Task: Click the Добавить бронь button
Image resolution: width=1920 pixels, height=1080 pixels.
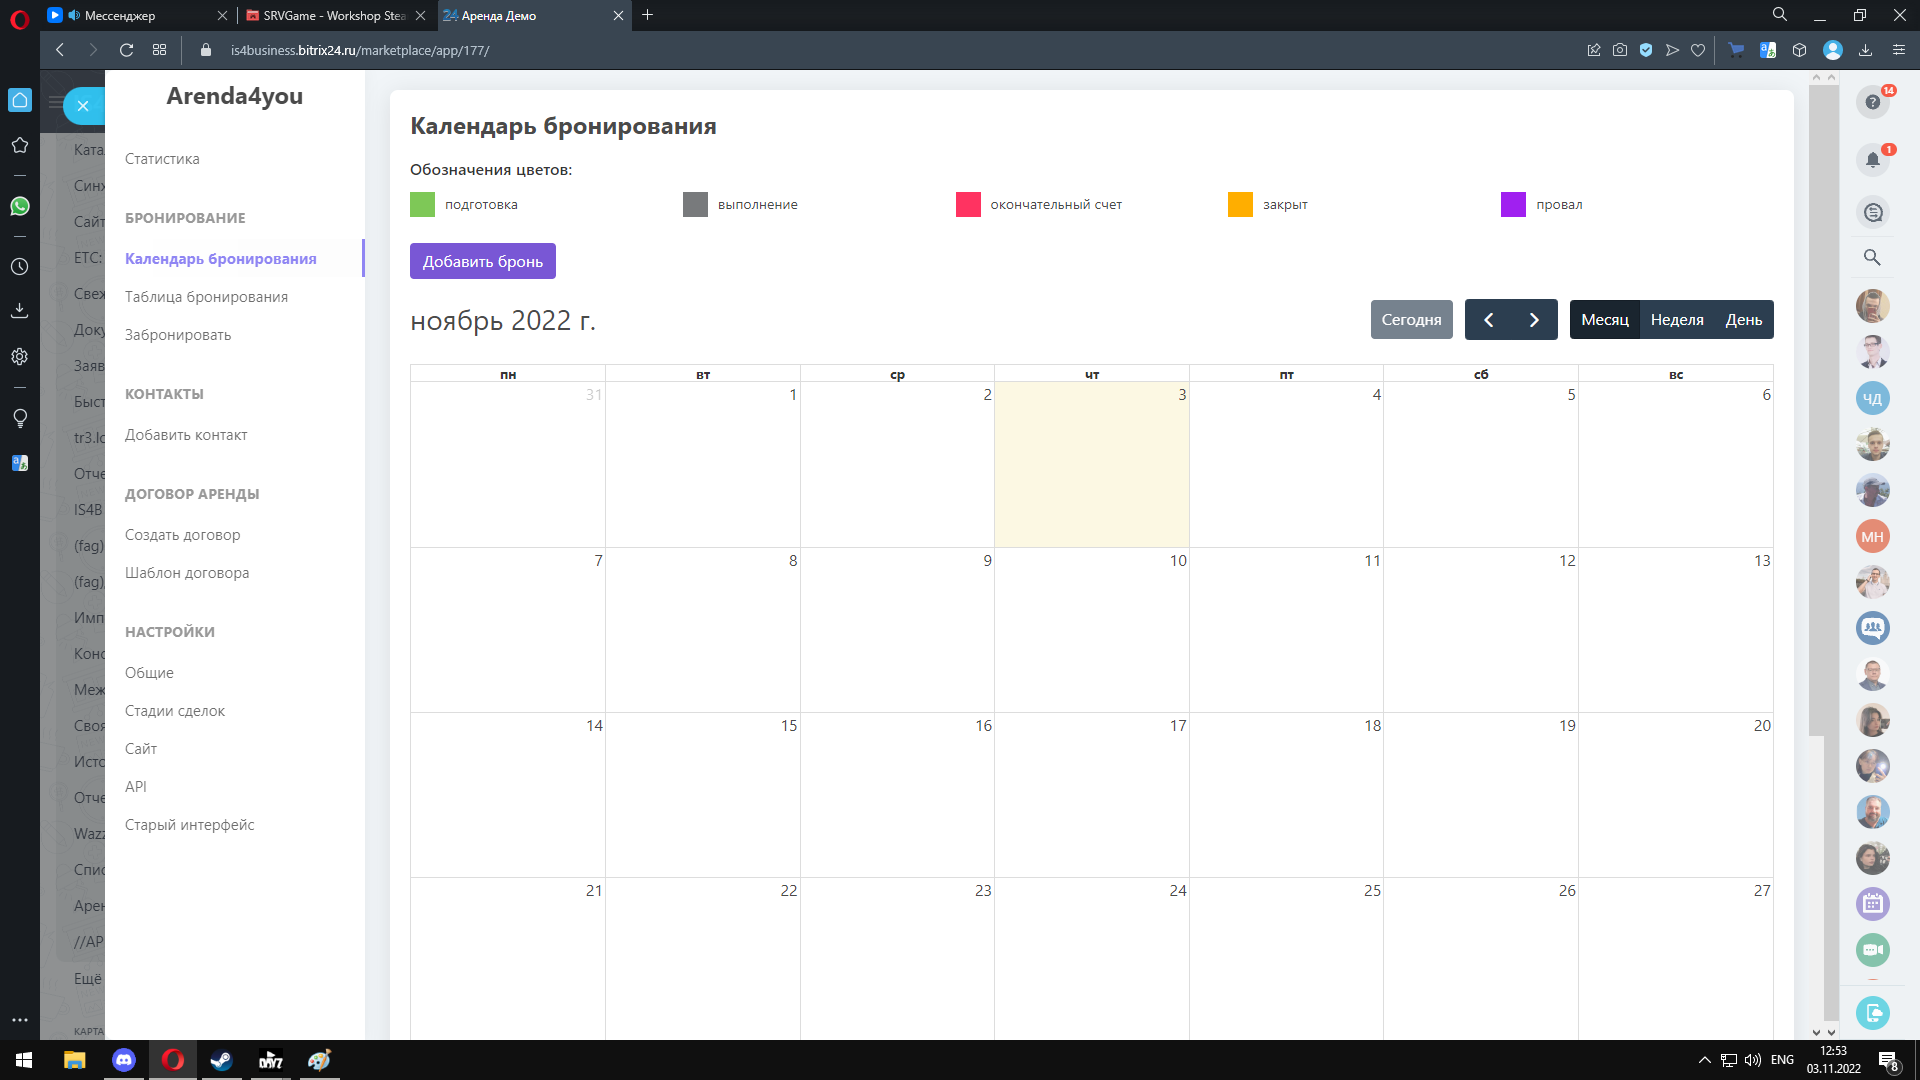Action: pyautogui.click(x=482, y=261)
